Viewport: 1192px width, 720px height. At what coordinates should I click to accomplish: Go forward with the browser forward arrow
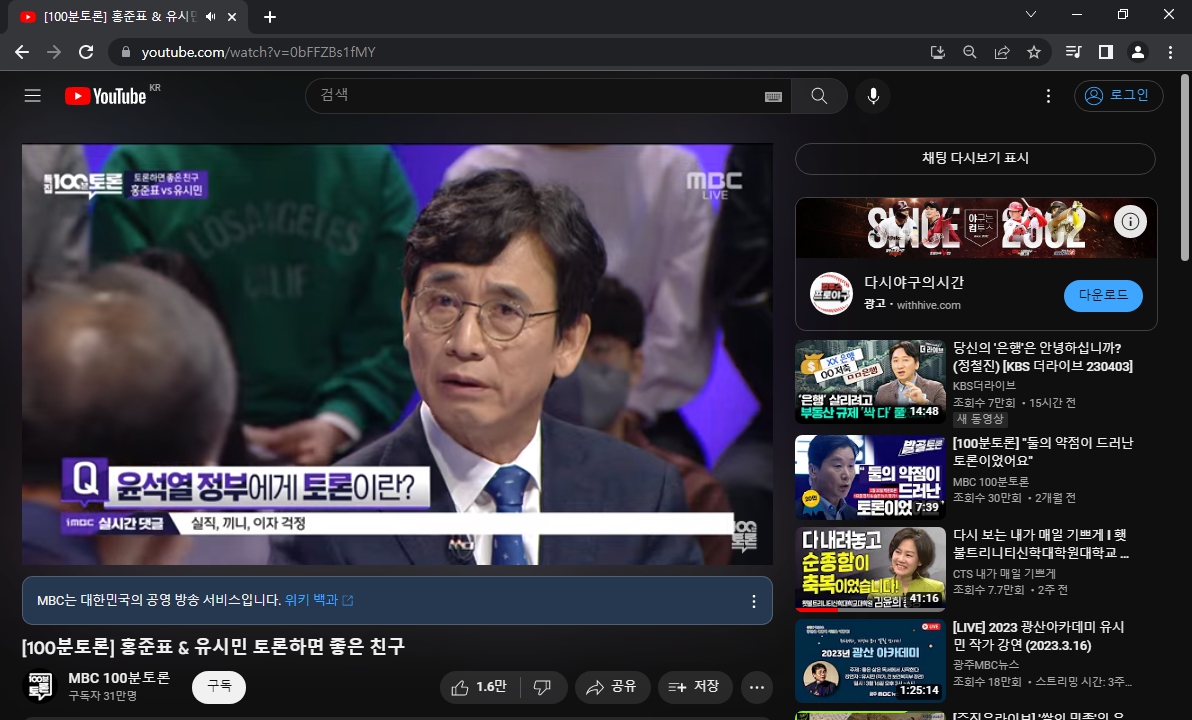(54, 52)
